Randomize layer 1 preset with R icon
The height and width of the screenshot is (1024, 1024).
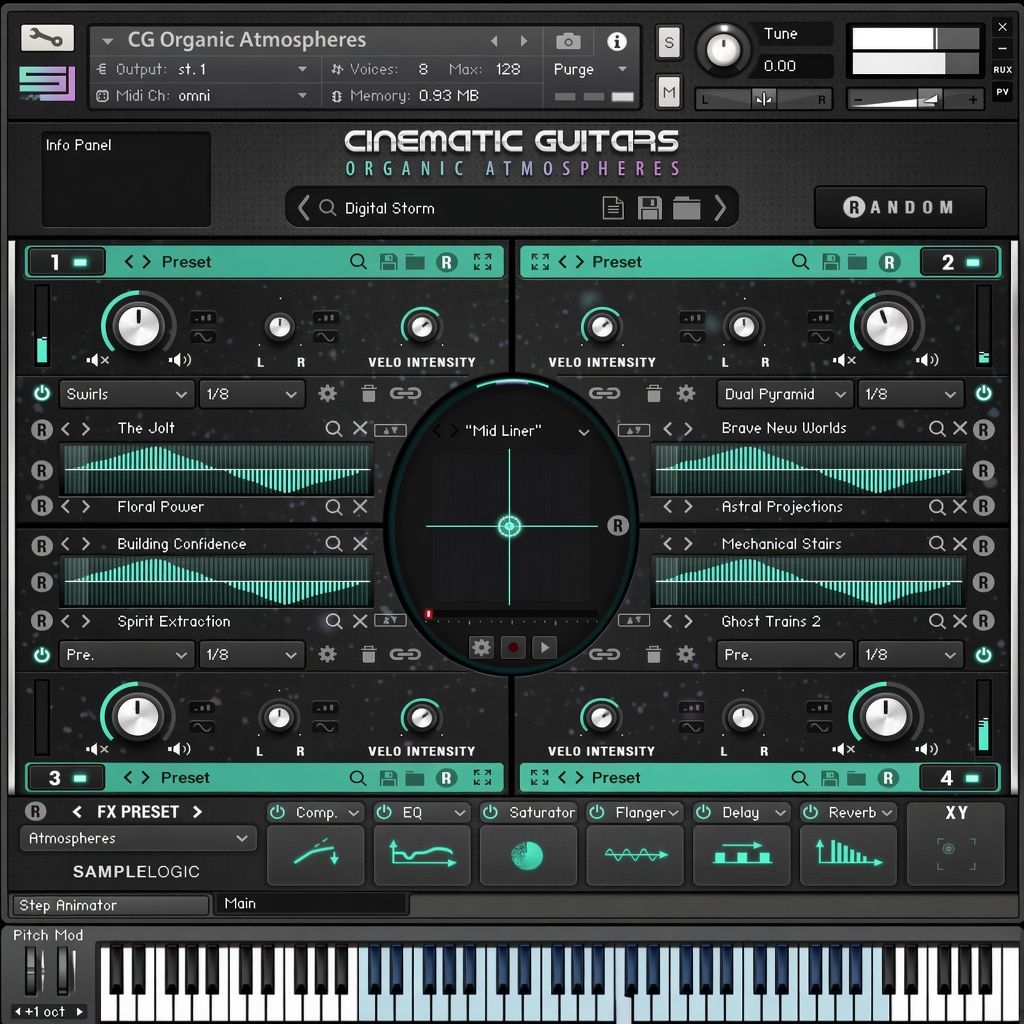(446, 262)
